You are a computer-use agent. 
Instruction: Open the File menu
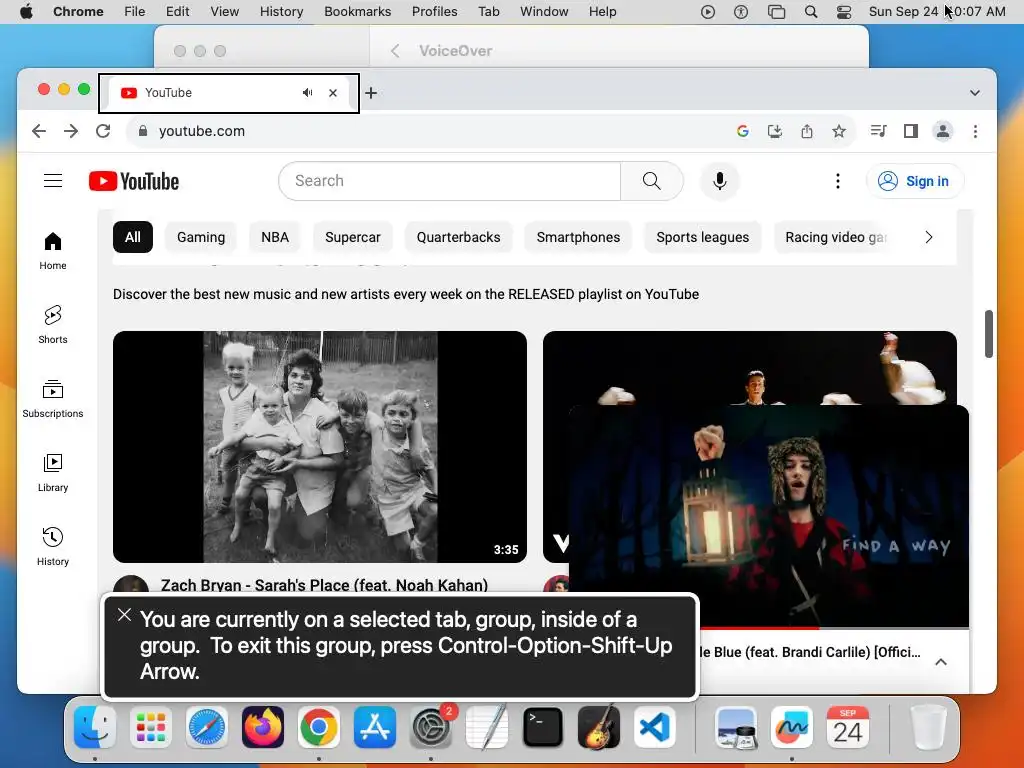pyautogui.click(x=135, y=11)
